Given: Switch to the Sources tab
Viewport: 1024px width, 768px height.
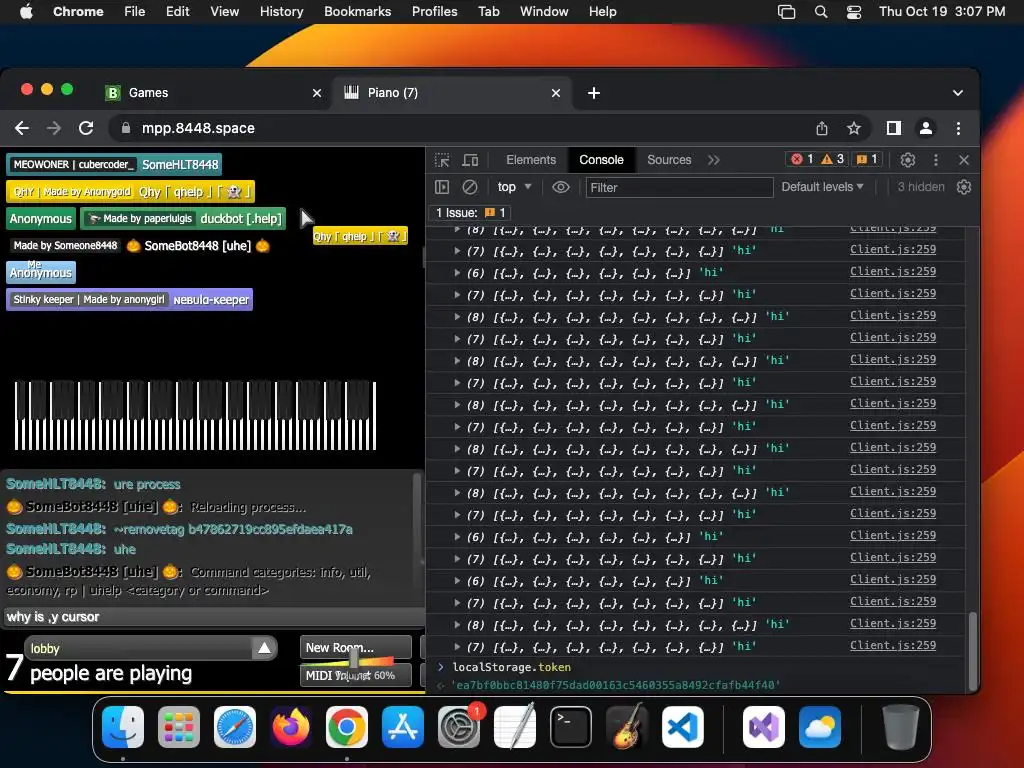Looking at the screenshot, I should 669,160.
